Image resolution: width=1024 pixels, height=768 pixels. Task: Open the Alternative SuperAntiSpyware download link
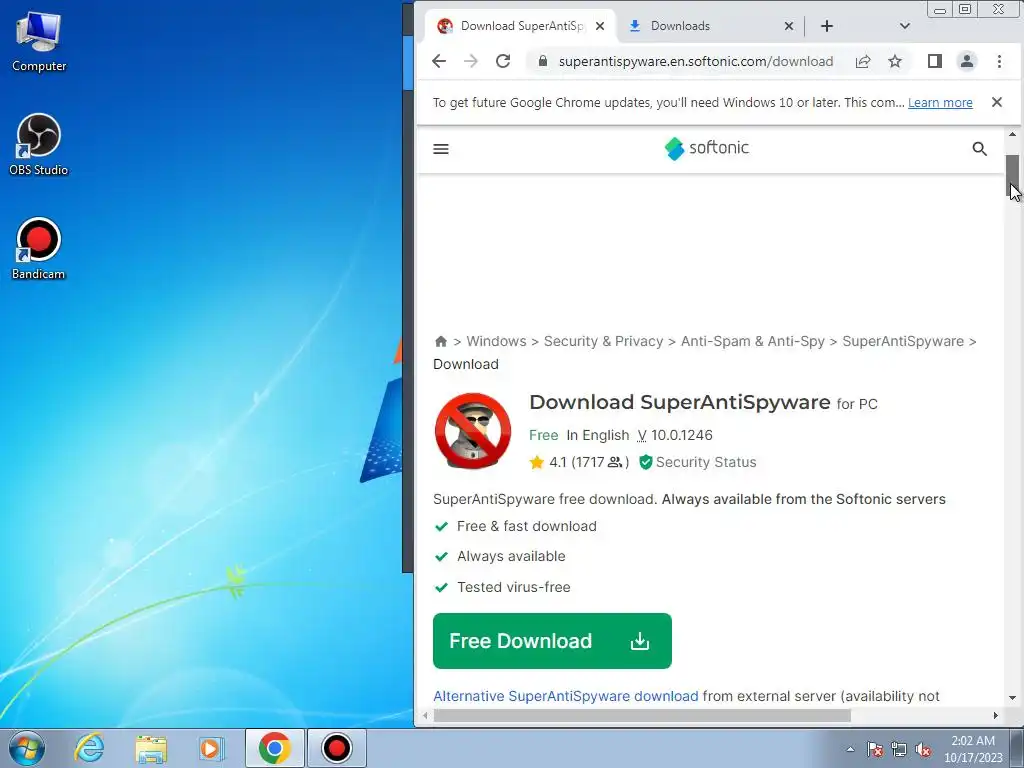tap(566, 696)
